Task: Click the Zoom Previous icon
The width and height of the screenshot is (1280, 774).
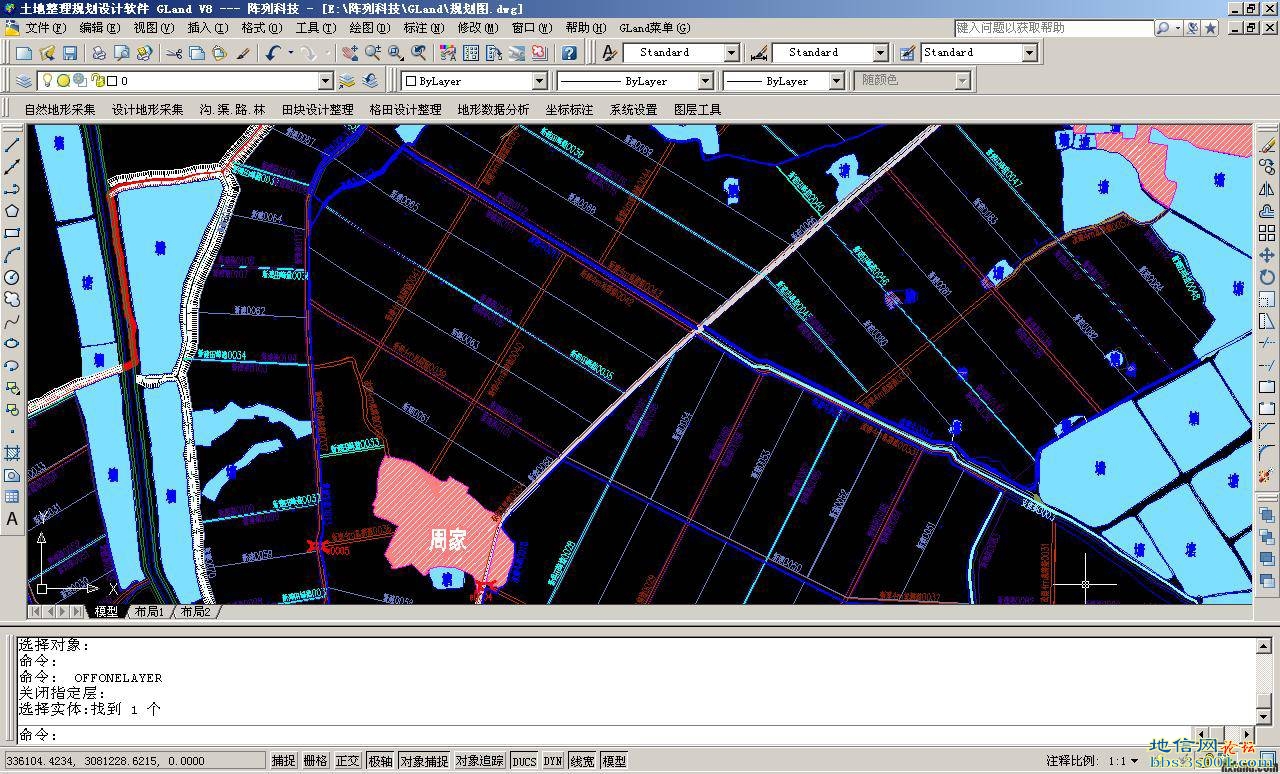Action: pos(418,53)
